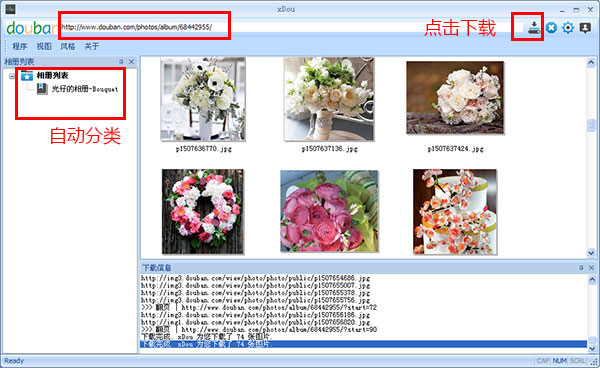Screen dimensions: 600x368
Task: Click the NUM indicator in status bar
Action: tap(559, 361)
